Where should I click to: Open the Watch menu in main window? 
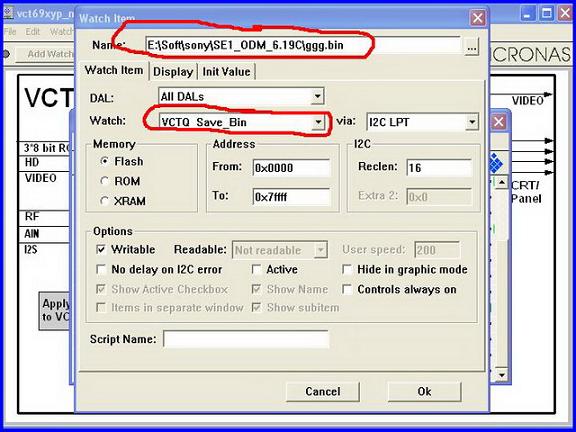[61, 32]
